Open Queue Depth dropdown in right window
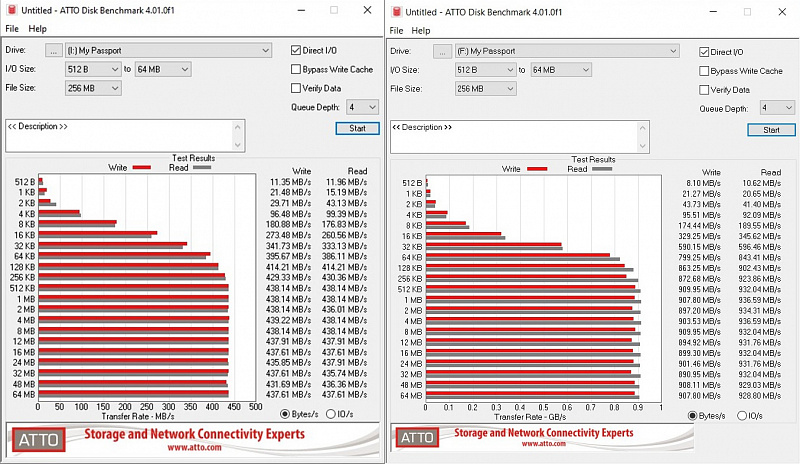This screenshot has height=464, width=800. pyautogui.click(x=777, y=108)
